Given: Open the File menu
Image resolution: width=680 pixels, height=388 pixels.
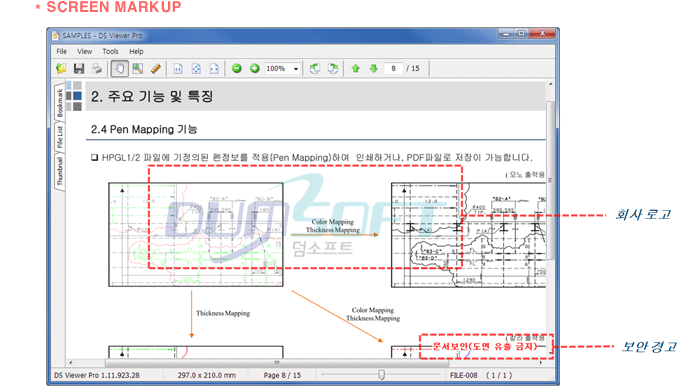Looking at the screenshot, I should [x=62, y=52].
